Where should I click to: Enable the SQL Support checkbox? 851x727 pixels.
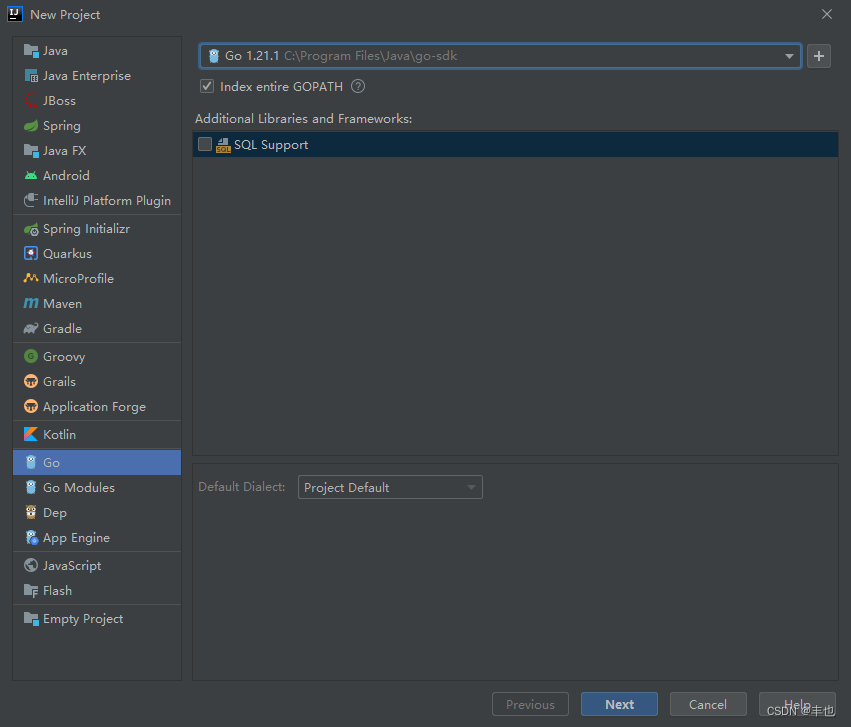point(205,144)
